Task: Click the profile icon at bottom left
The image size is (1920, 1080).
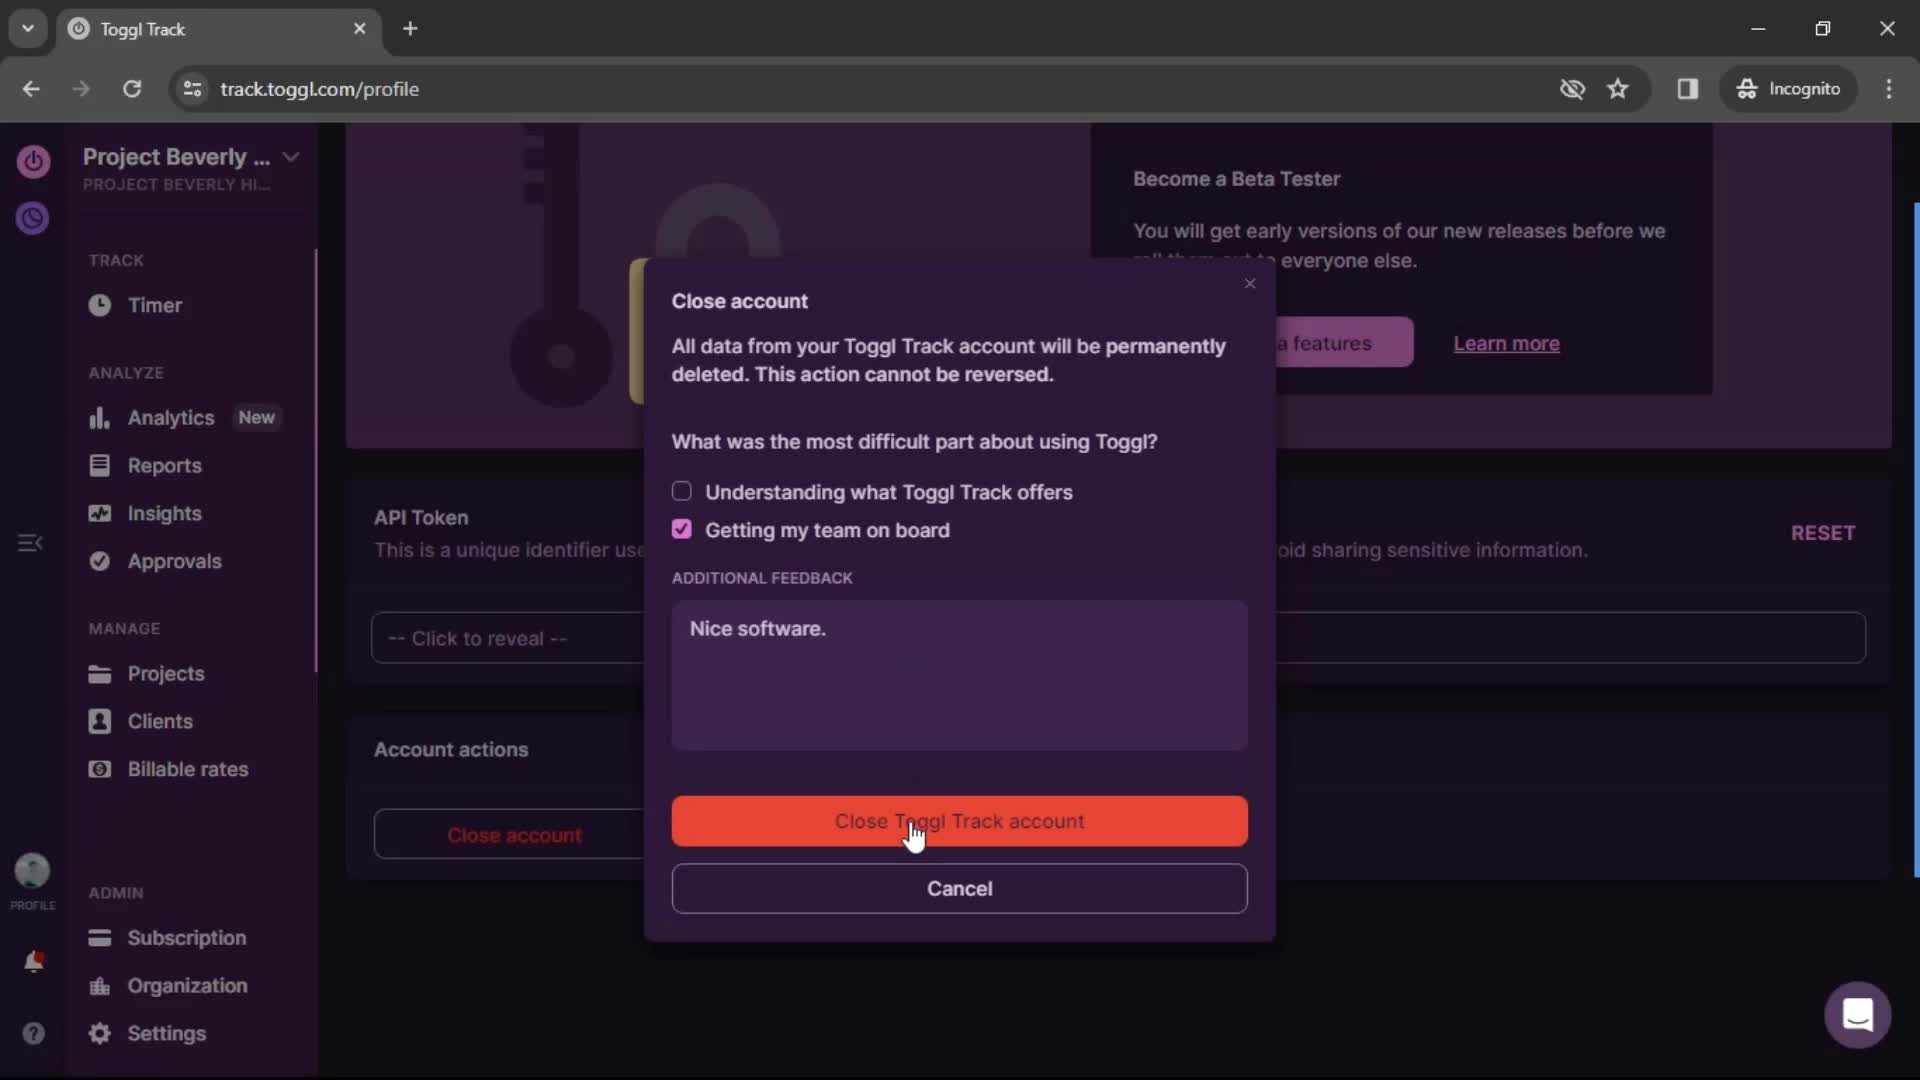Action: click(32, 870)
